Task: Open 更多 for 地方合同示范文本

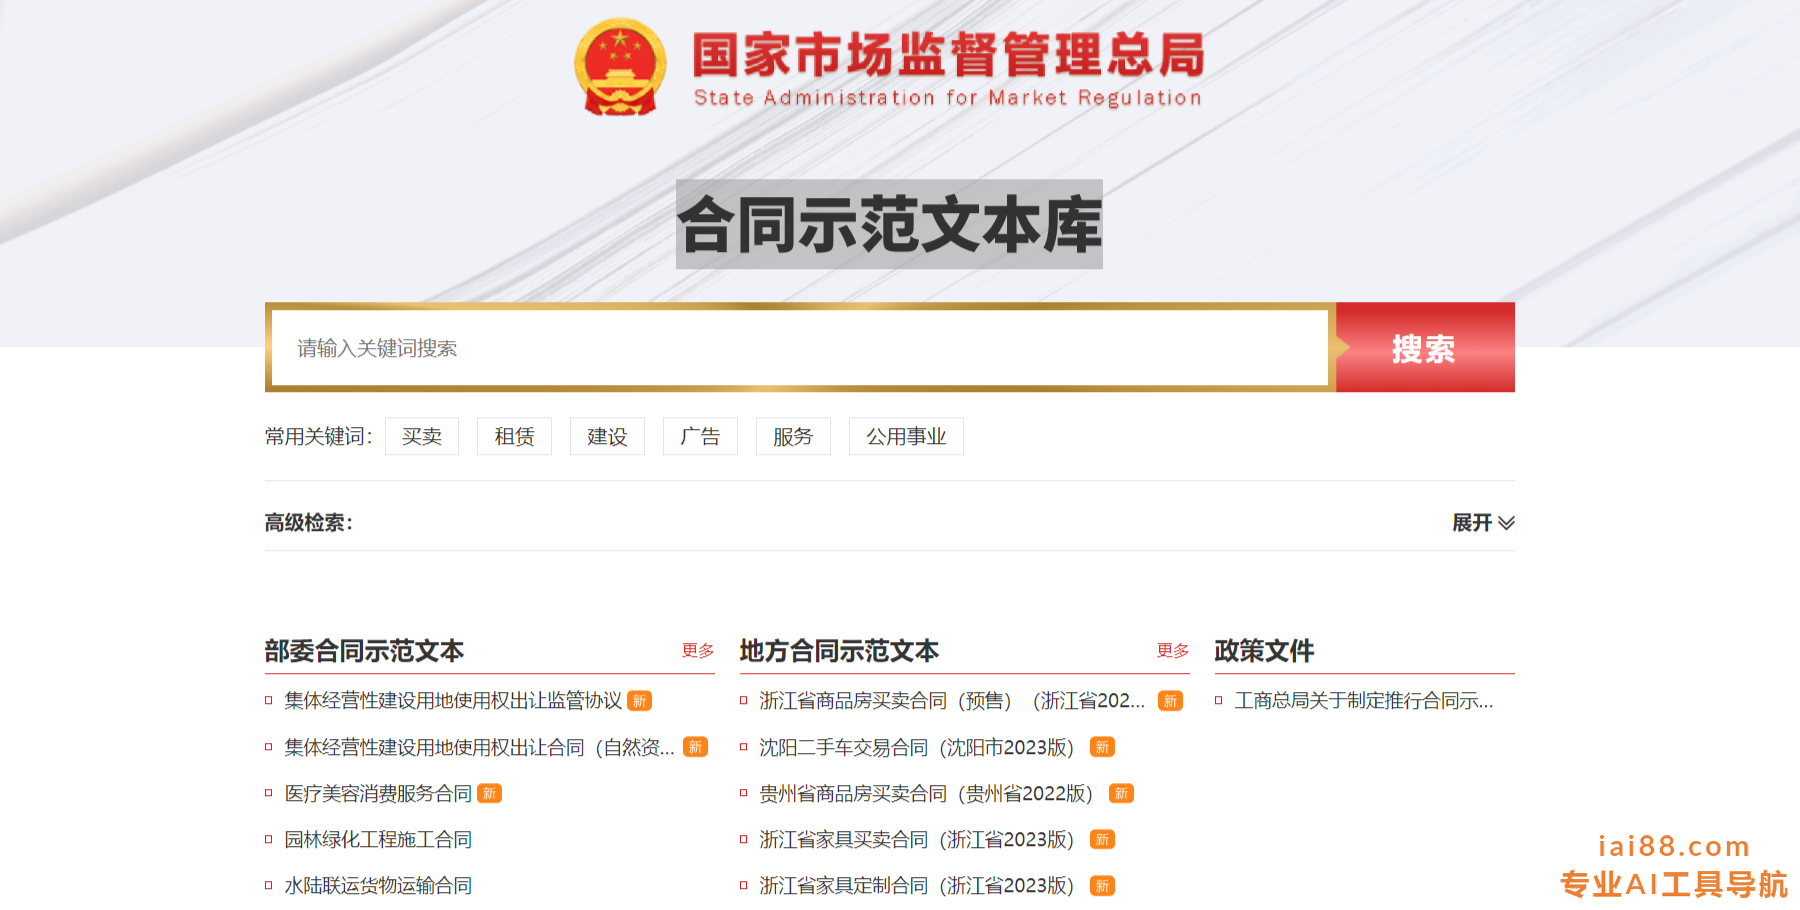Action: 1172,651
